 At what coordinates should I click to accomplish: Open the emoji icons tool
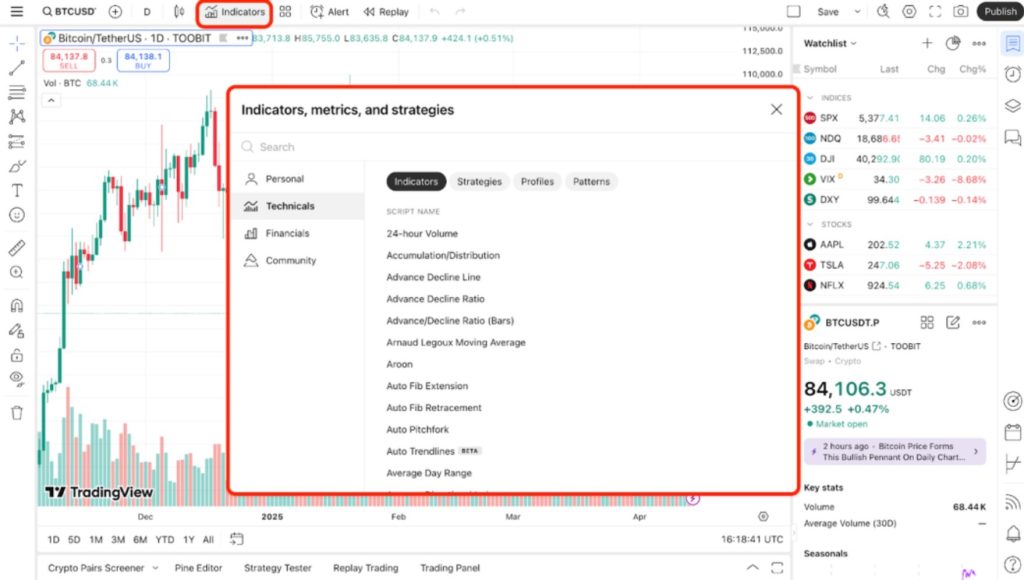coord(17,215)
